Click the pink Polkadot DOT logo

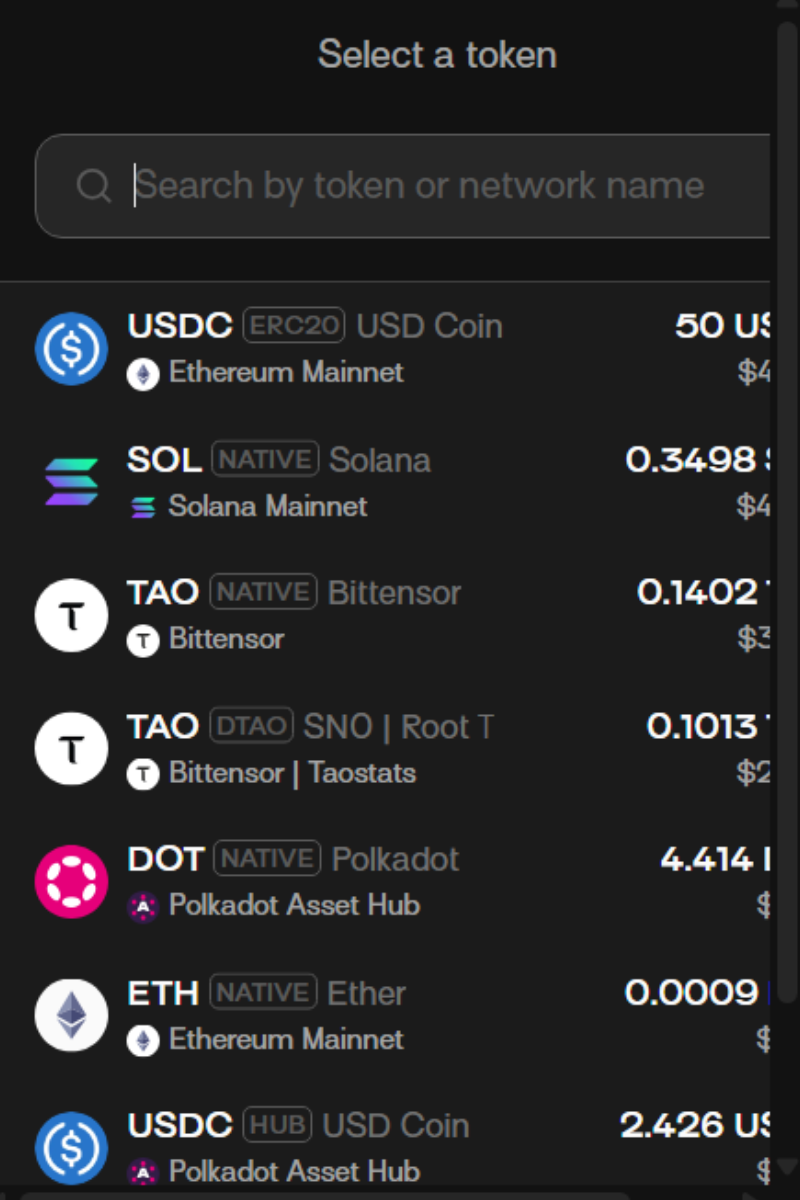[x=71, y=882]
